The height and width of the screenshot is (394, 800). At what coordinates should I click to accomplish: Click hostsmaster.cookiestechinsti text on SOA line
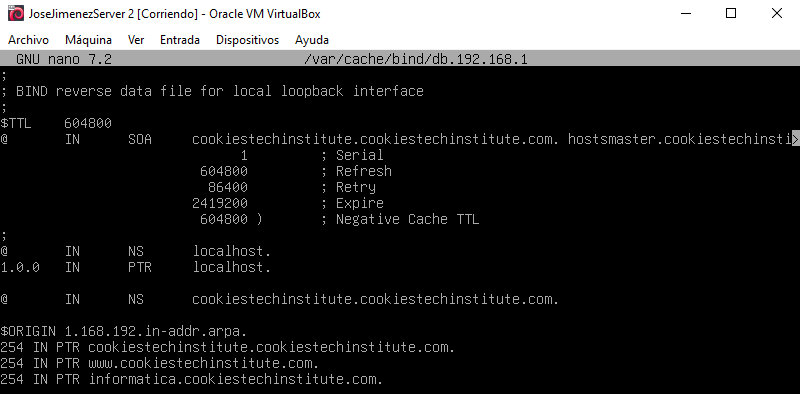point(679,139)
